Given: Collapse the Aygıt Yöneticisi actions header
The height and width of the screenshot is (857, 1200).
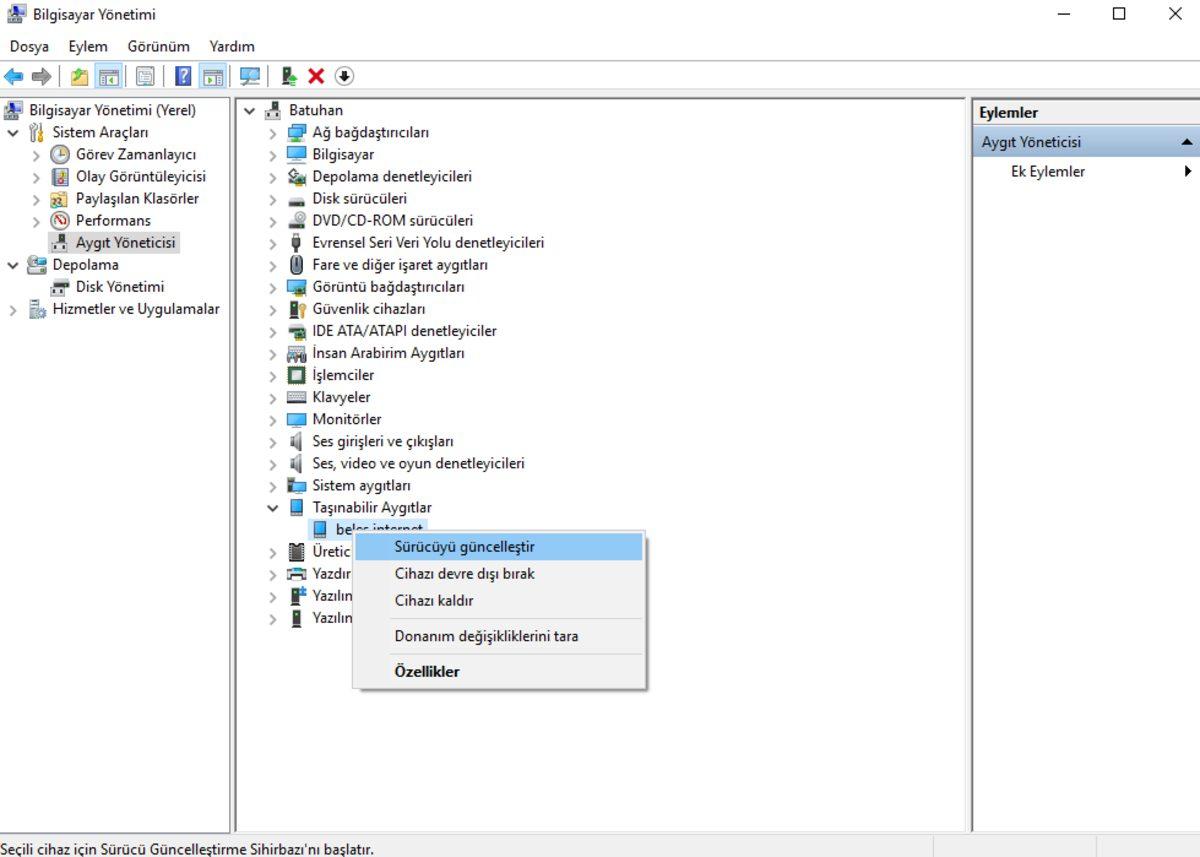Looking at the screenshot, I should 1187,142.
